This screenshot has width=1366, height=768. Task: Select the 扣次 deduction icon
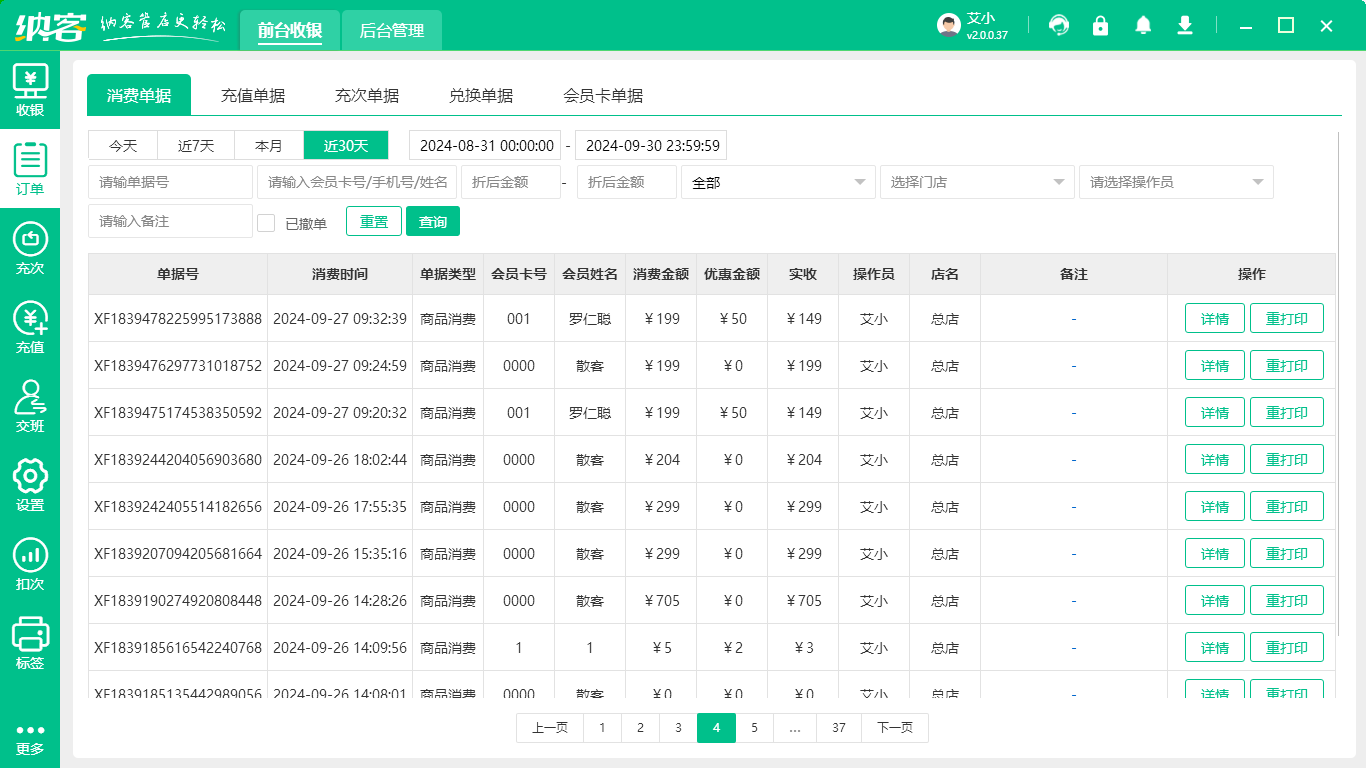(30, 566)
